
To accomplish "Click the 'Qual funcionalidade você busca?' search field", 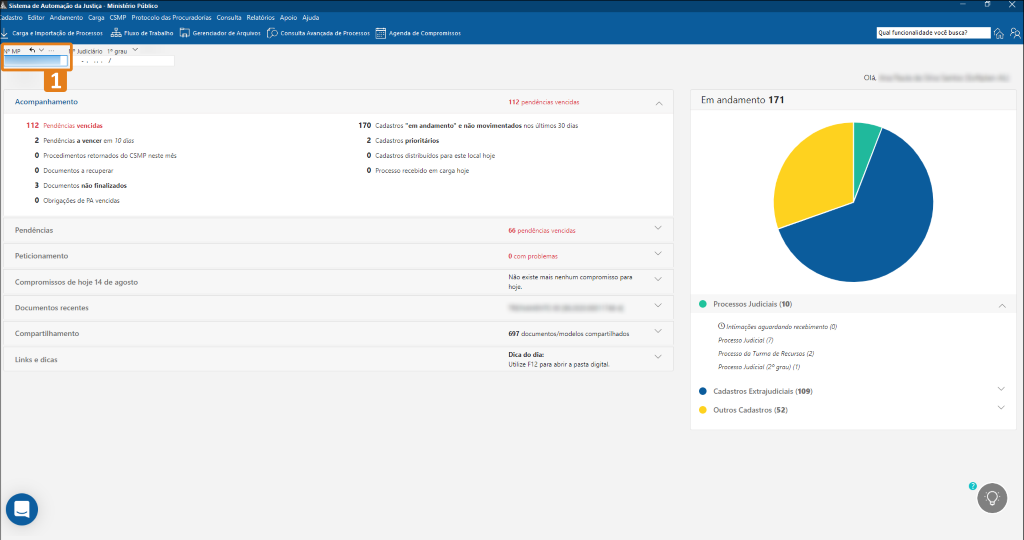I will tap(932, 32).
